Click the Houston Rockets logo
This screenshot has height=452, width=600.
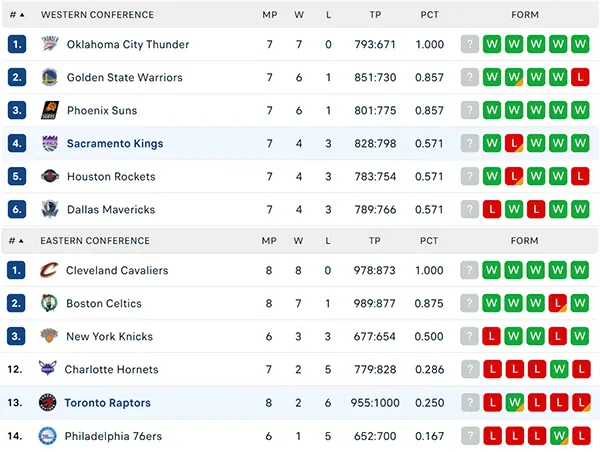(50, 176)
